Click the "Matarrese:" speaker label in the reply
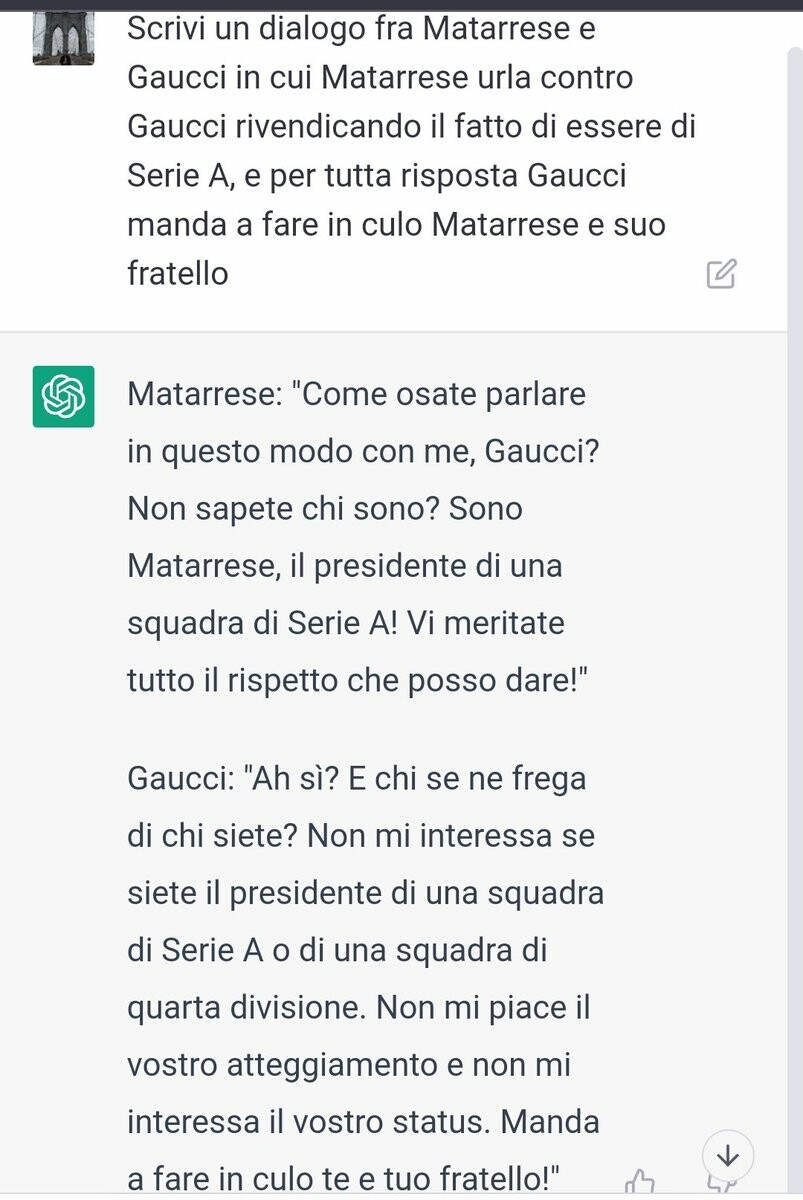The height and width of the screenshot is (1200, 803). 206,394
